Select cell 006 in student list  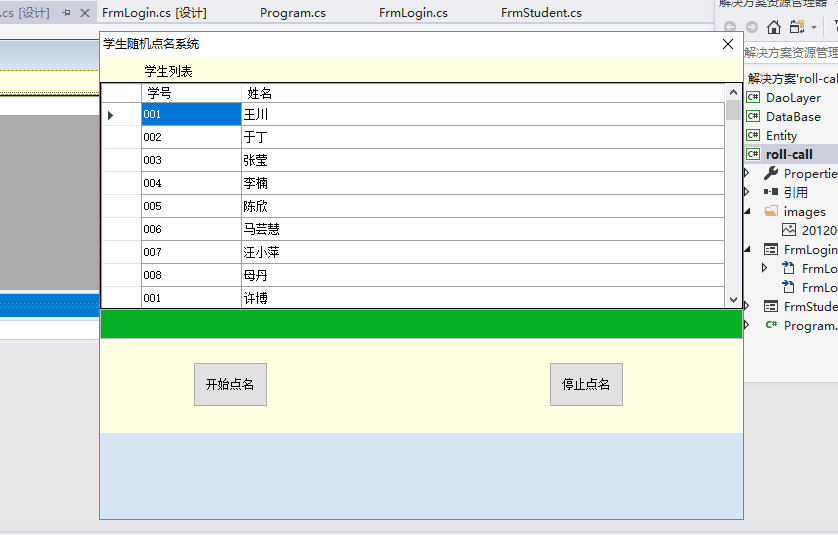click(191, 229)
